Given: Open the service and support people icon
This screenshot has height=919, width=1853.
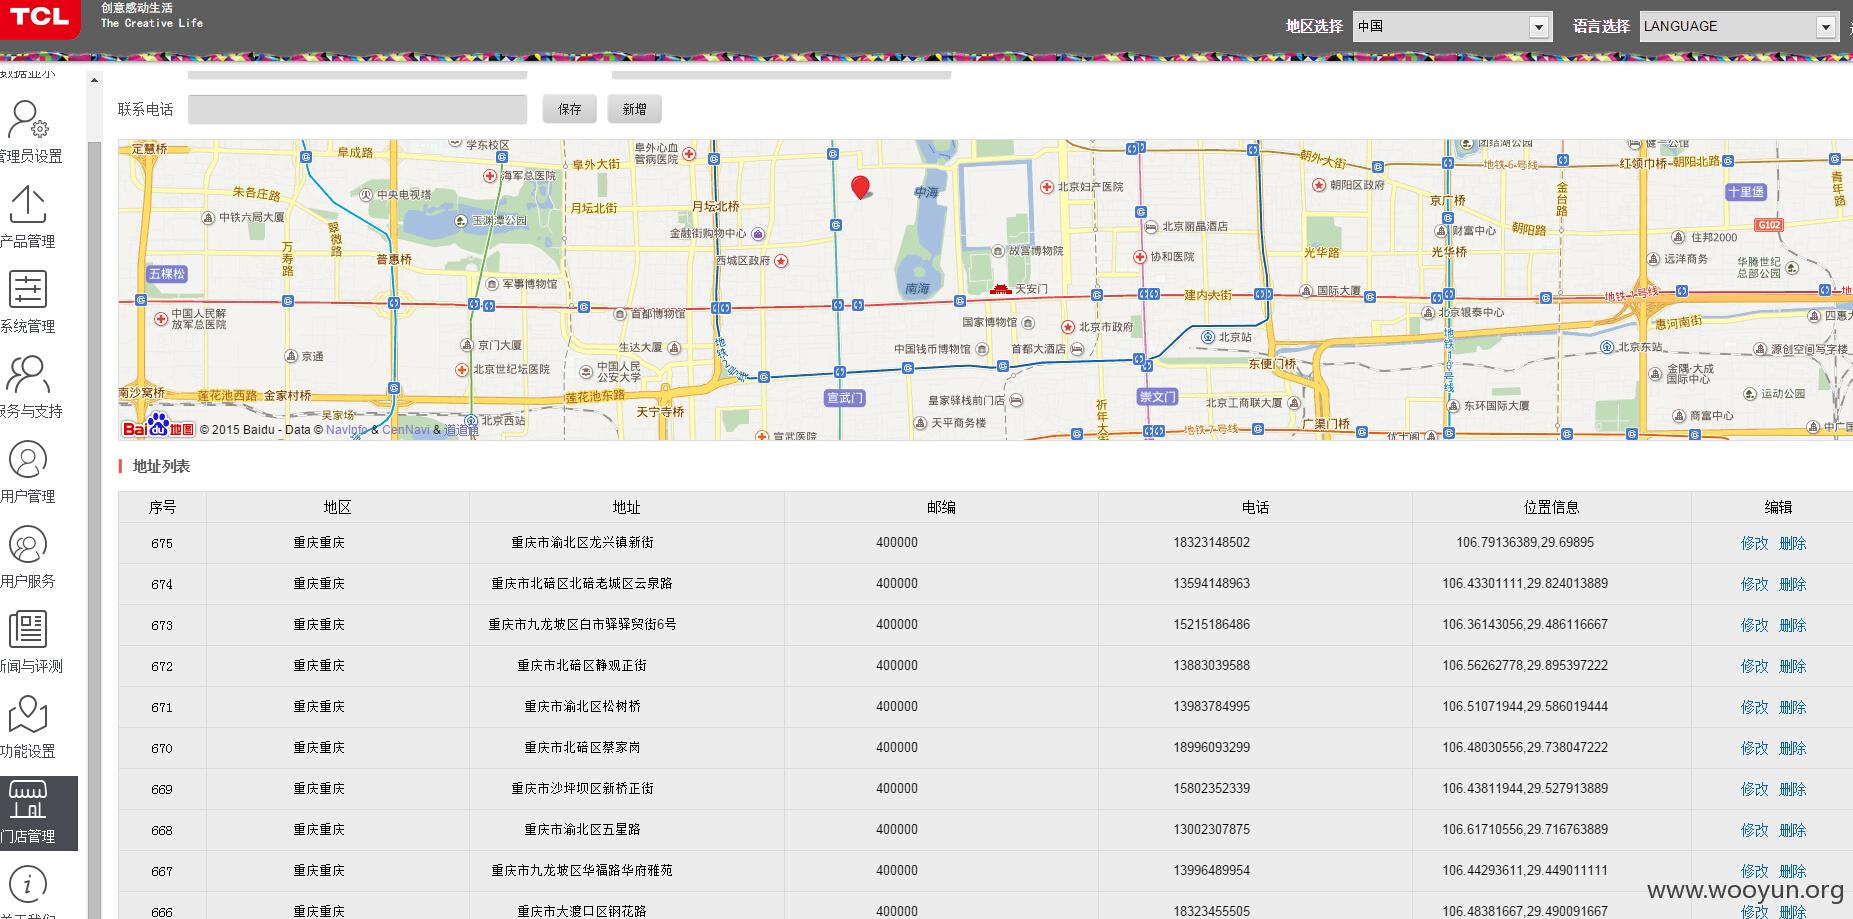Looking at the screenshot, I should 28,375.
